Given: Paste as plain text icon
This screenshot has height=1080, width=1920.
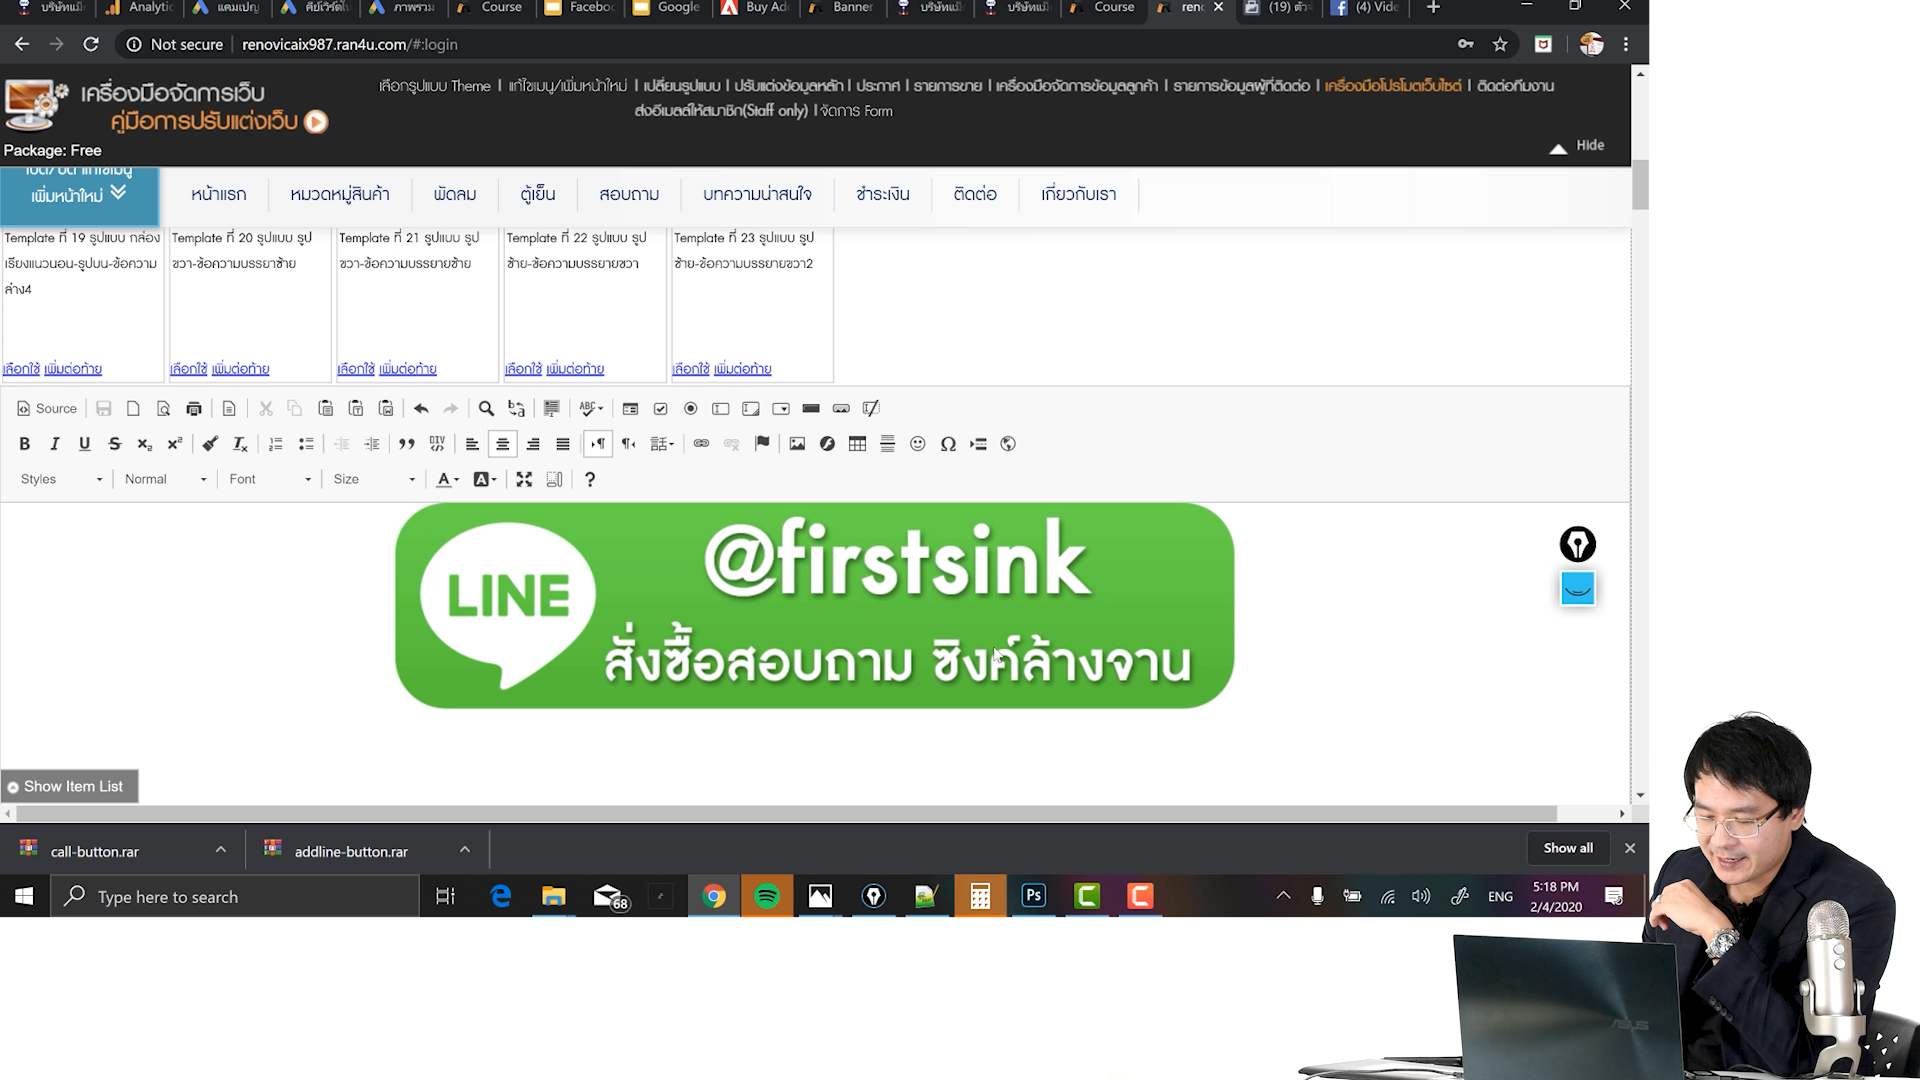Looking at the screenshot, I should point(356,408).
